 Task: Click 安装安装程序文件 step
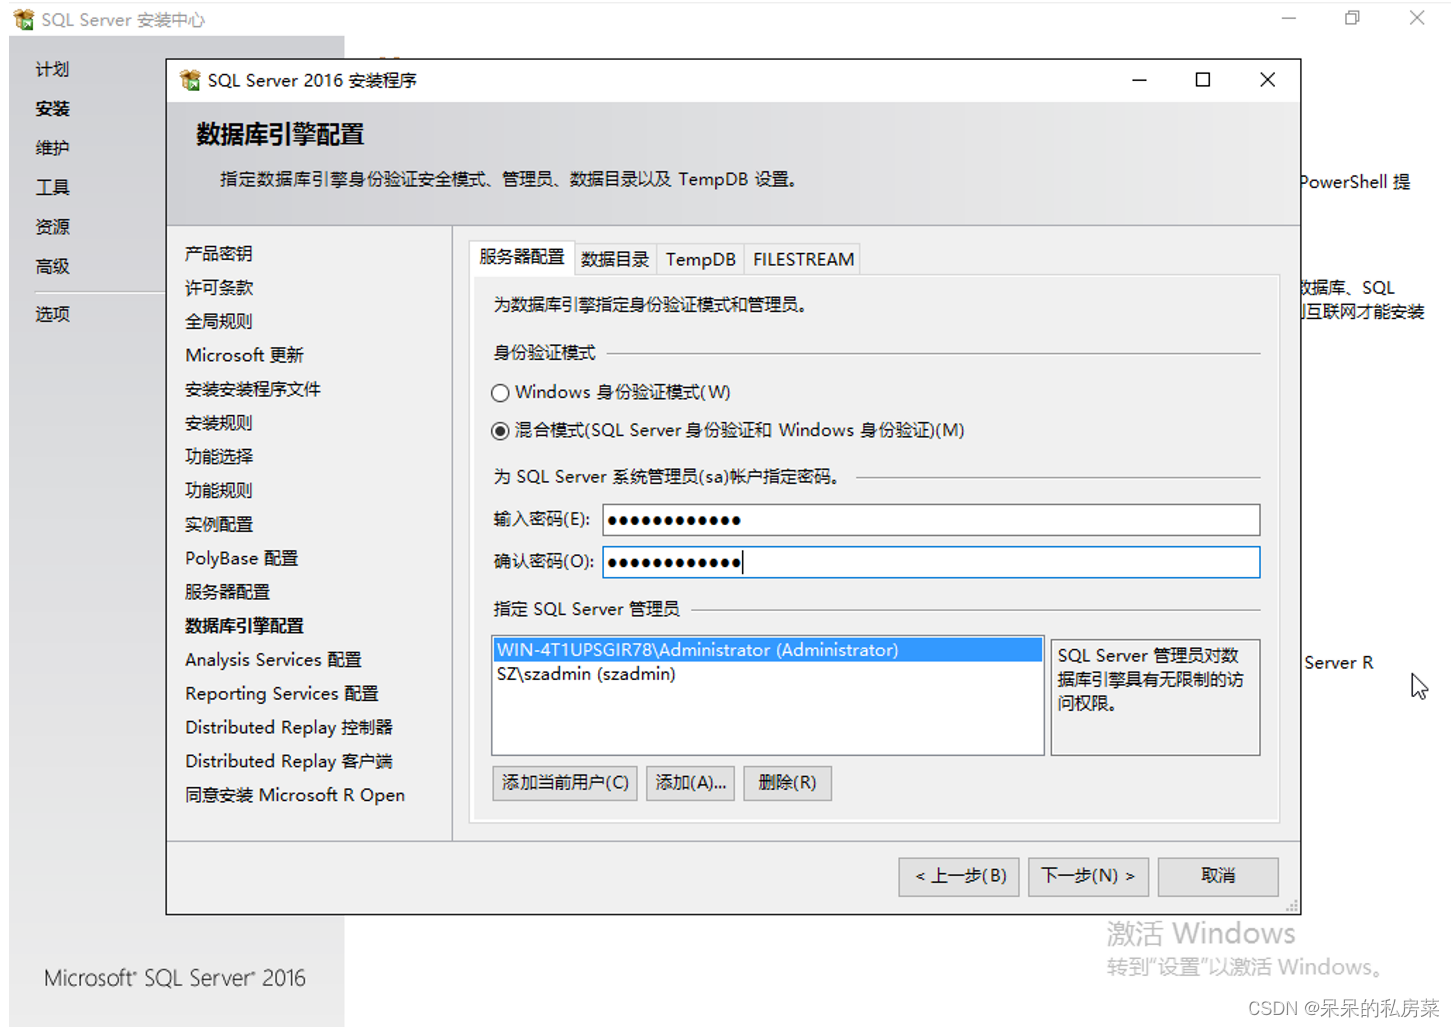pos(252,389)
